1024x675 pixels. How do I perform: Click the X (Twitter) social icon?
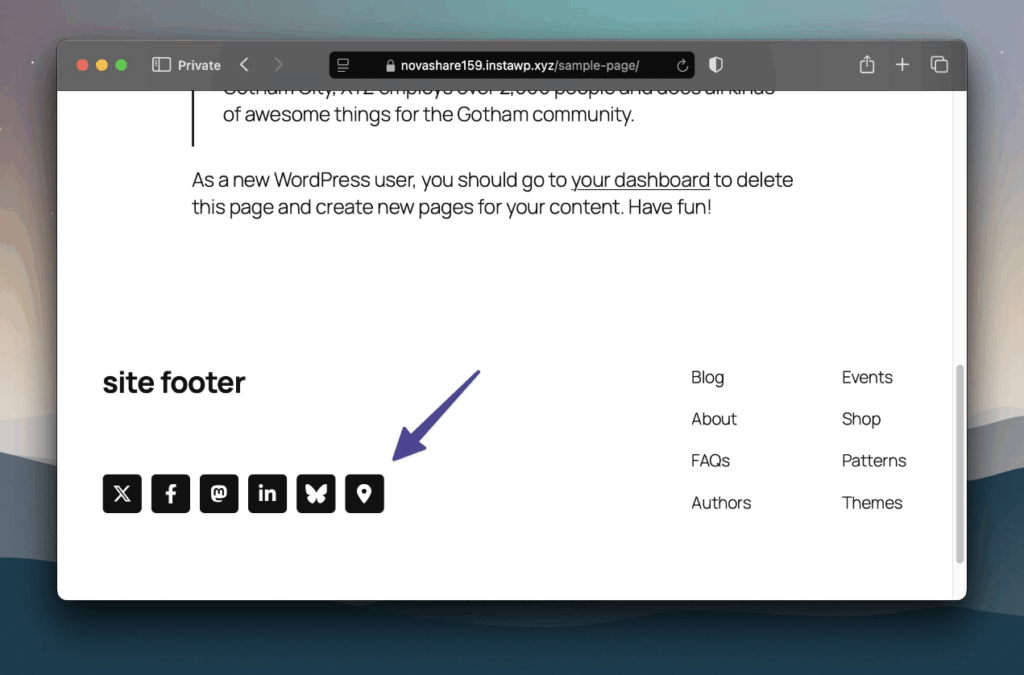click(122, 494)
